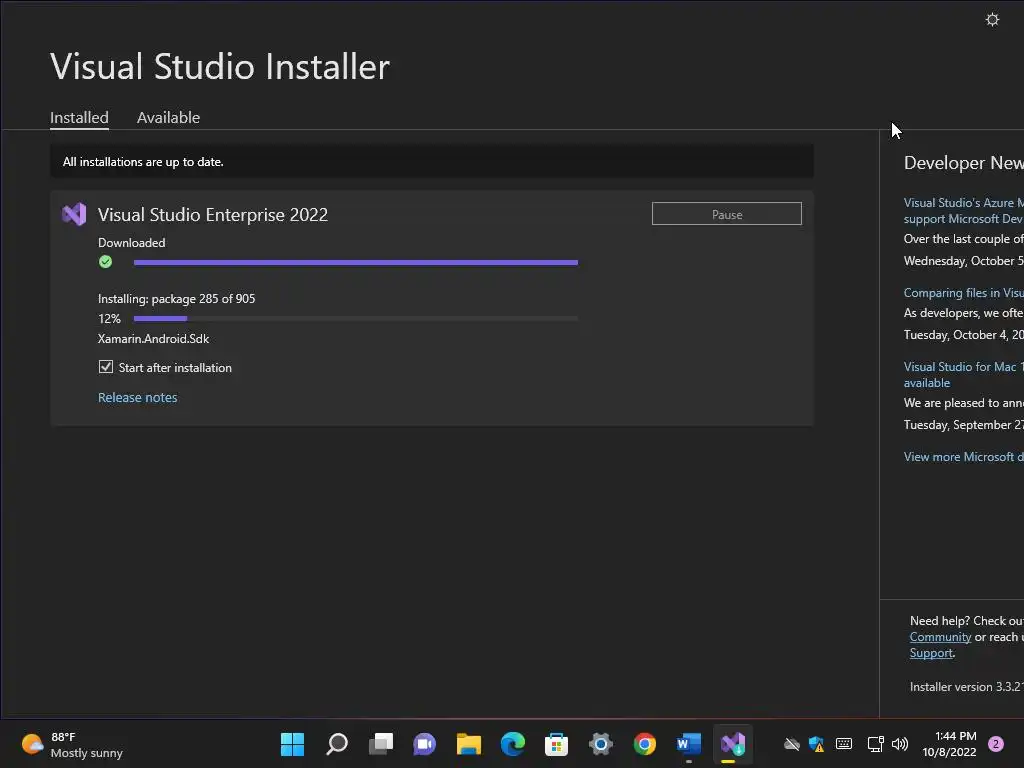Click the Xamarin.Android.Sdk package name
The image size is (1024, 768).
tap(153, 338)
